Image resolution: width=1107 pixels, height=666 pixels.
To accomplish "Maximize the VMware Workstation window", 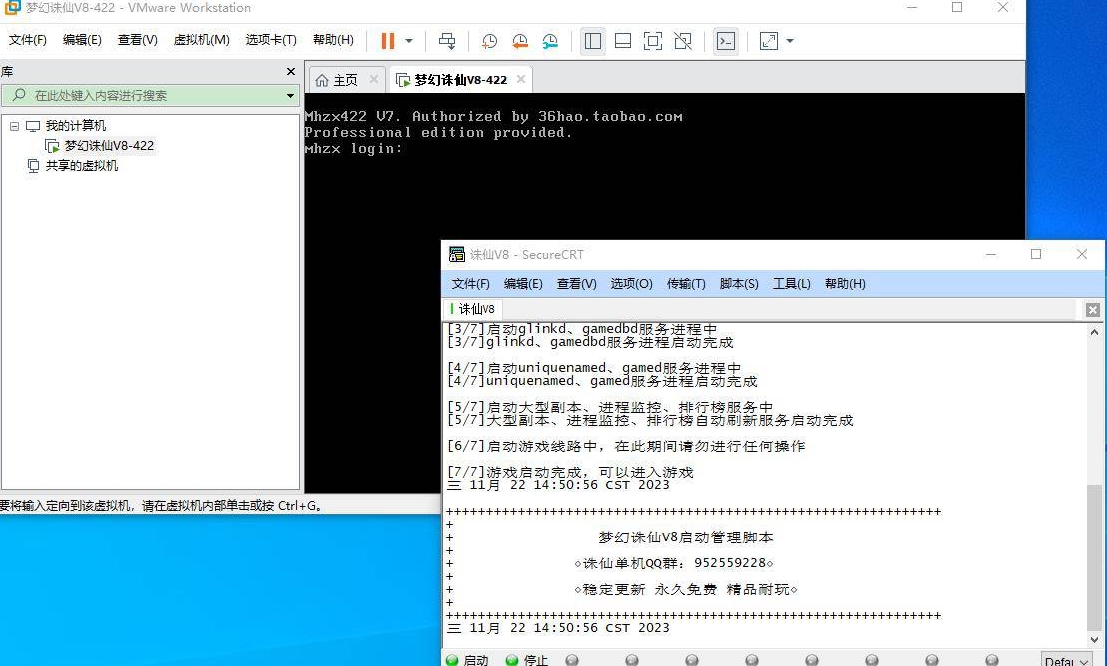I will 957,8.
